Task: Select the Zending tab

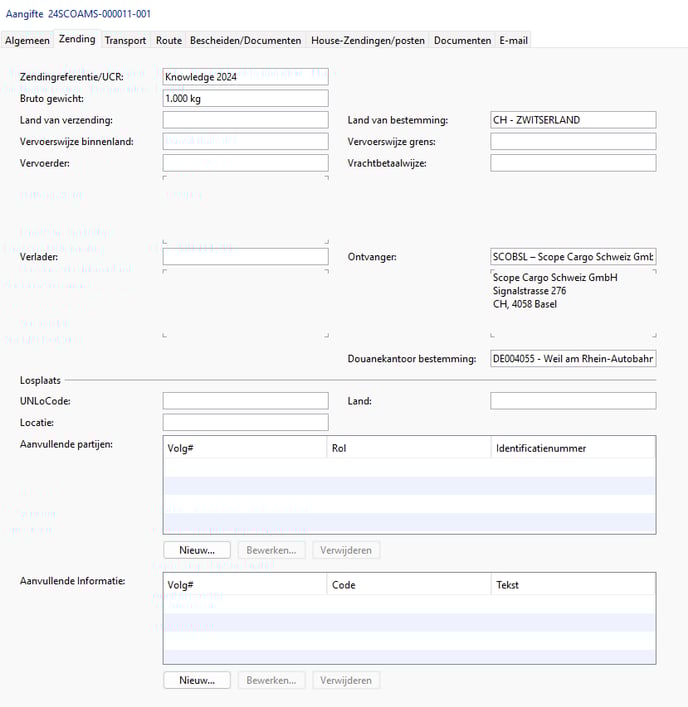Action: point(77,39)
